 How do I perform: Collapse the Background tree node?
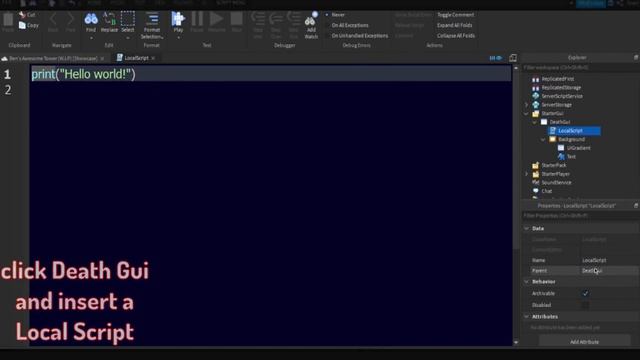coord(543,139)
